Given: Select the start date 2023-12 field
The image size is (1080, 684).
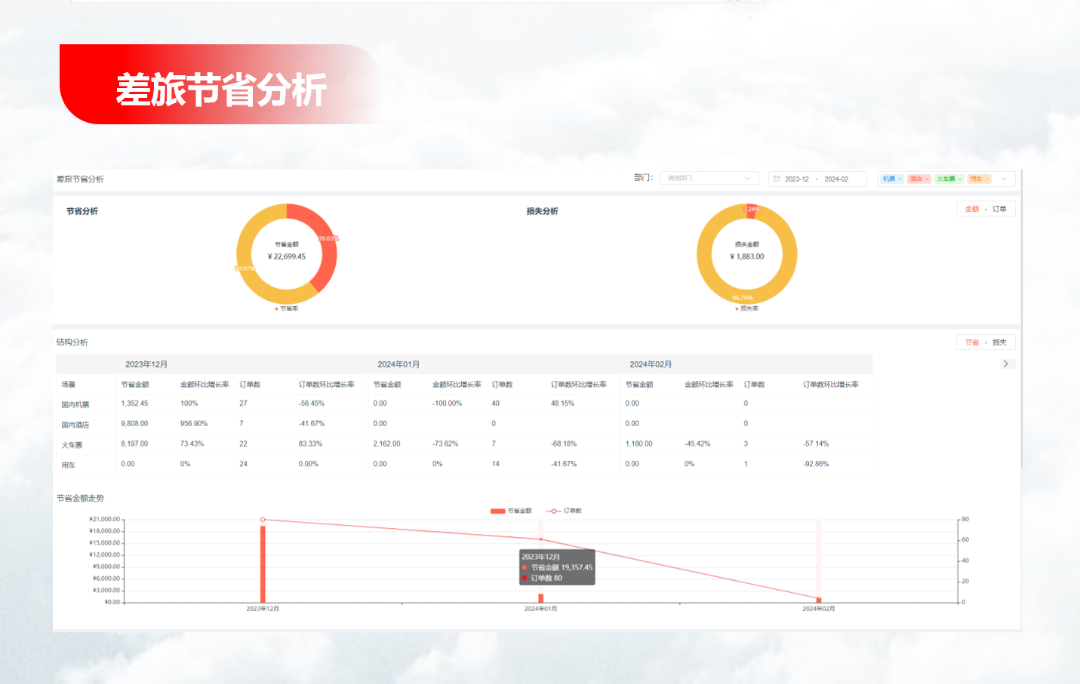Looking at the screenshot, I should click(797, 179).
